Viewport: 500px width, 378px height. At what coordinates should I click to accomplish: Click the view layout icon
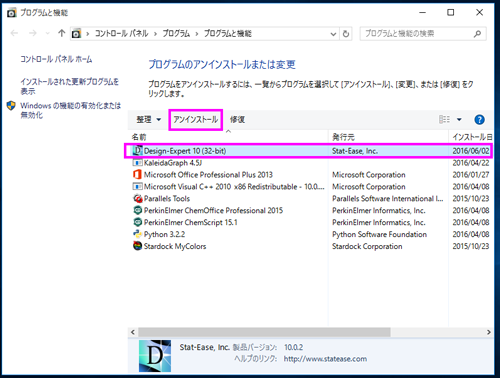point(444,119)
